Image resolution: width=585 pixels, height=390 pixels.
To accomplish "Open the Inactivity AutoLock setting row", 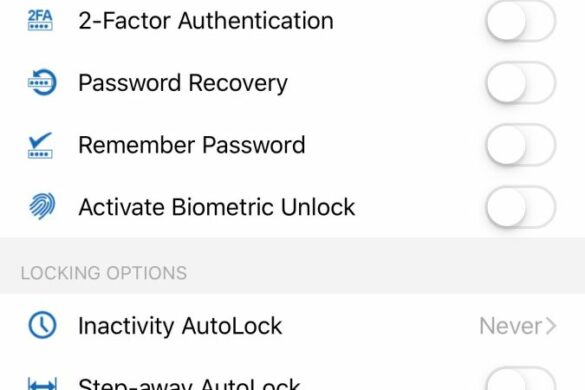I will tap(292, 325).
